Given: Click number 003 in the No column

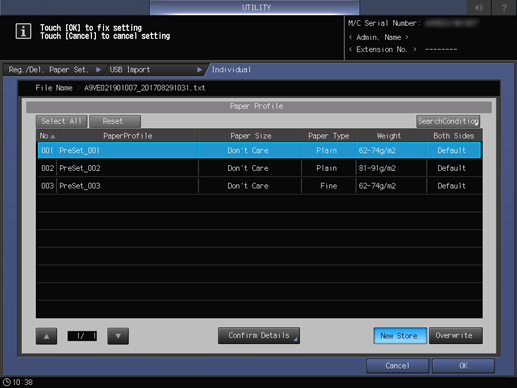Looking at the screenshot, I should pos(47,186).
